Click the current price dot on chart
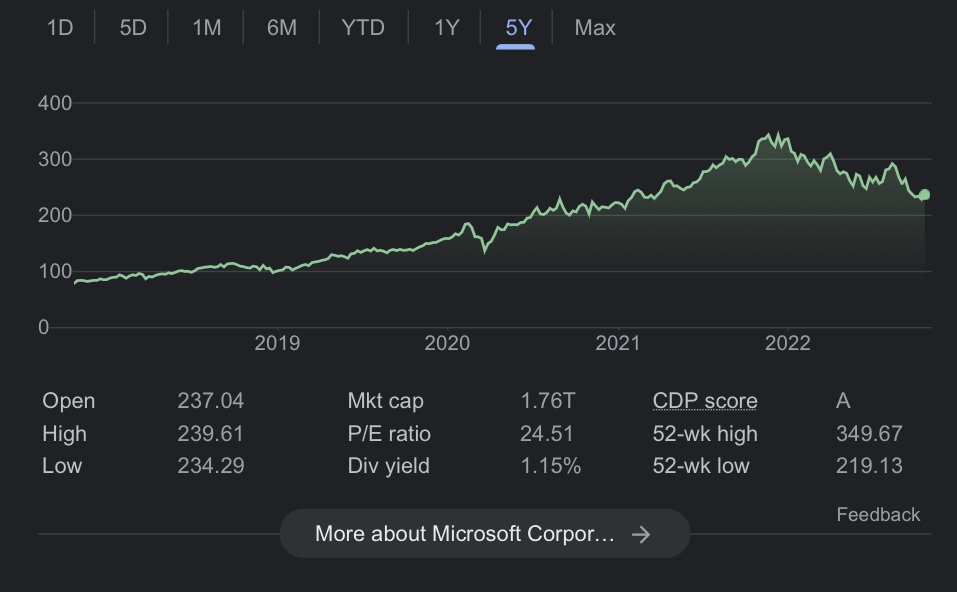The image size is (957, 592). coord(924,194)
